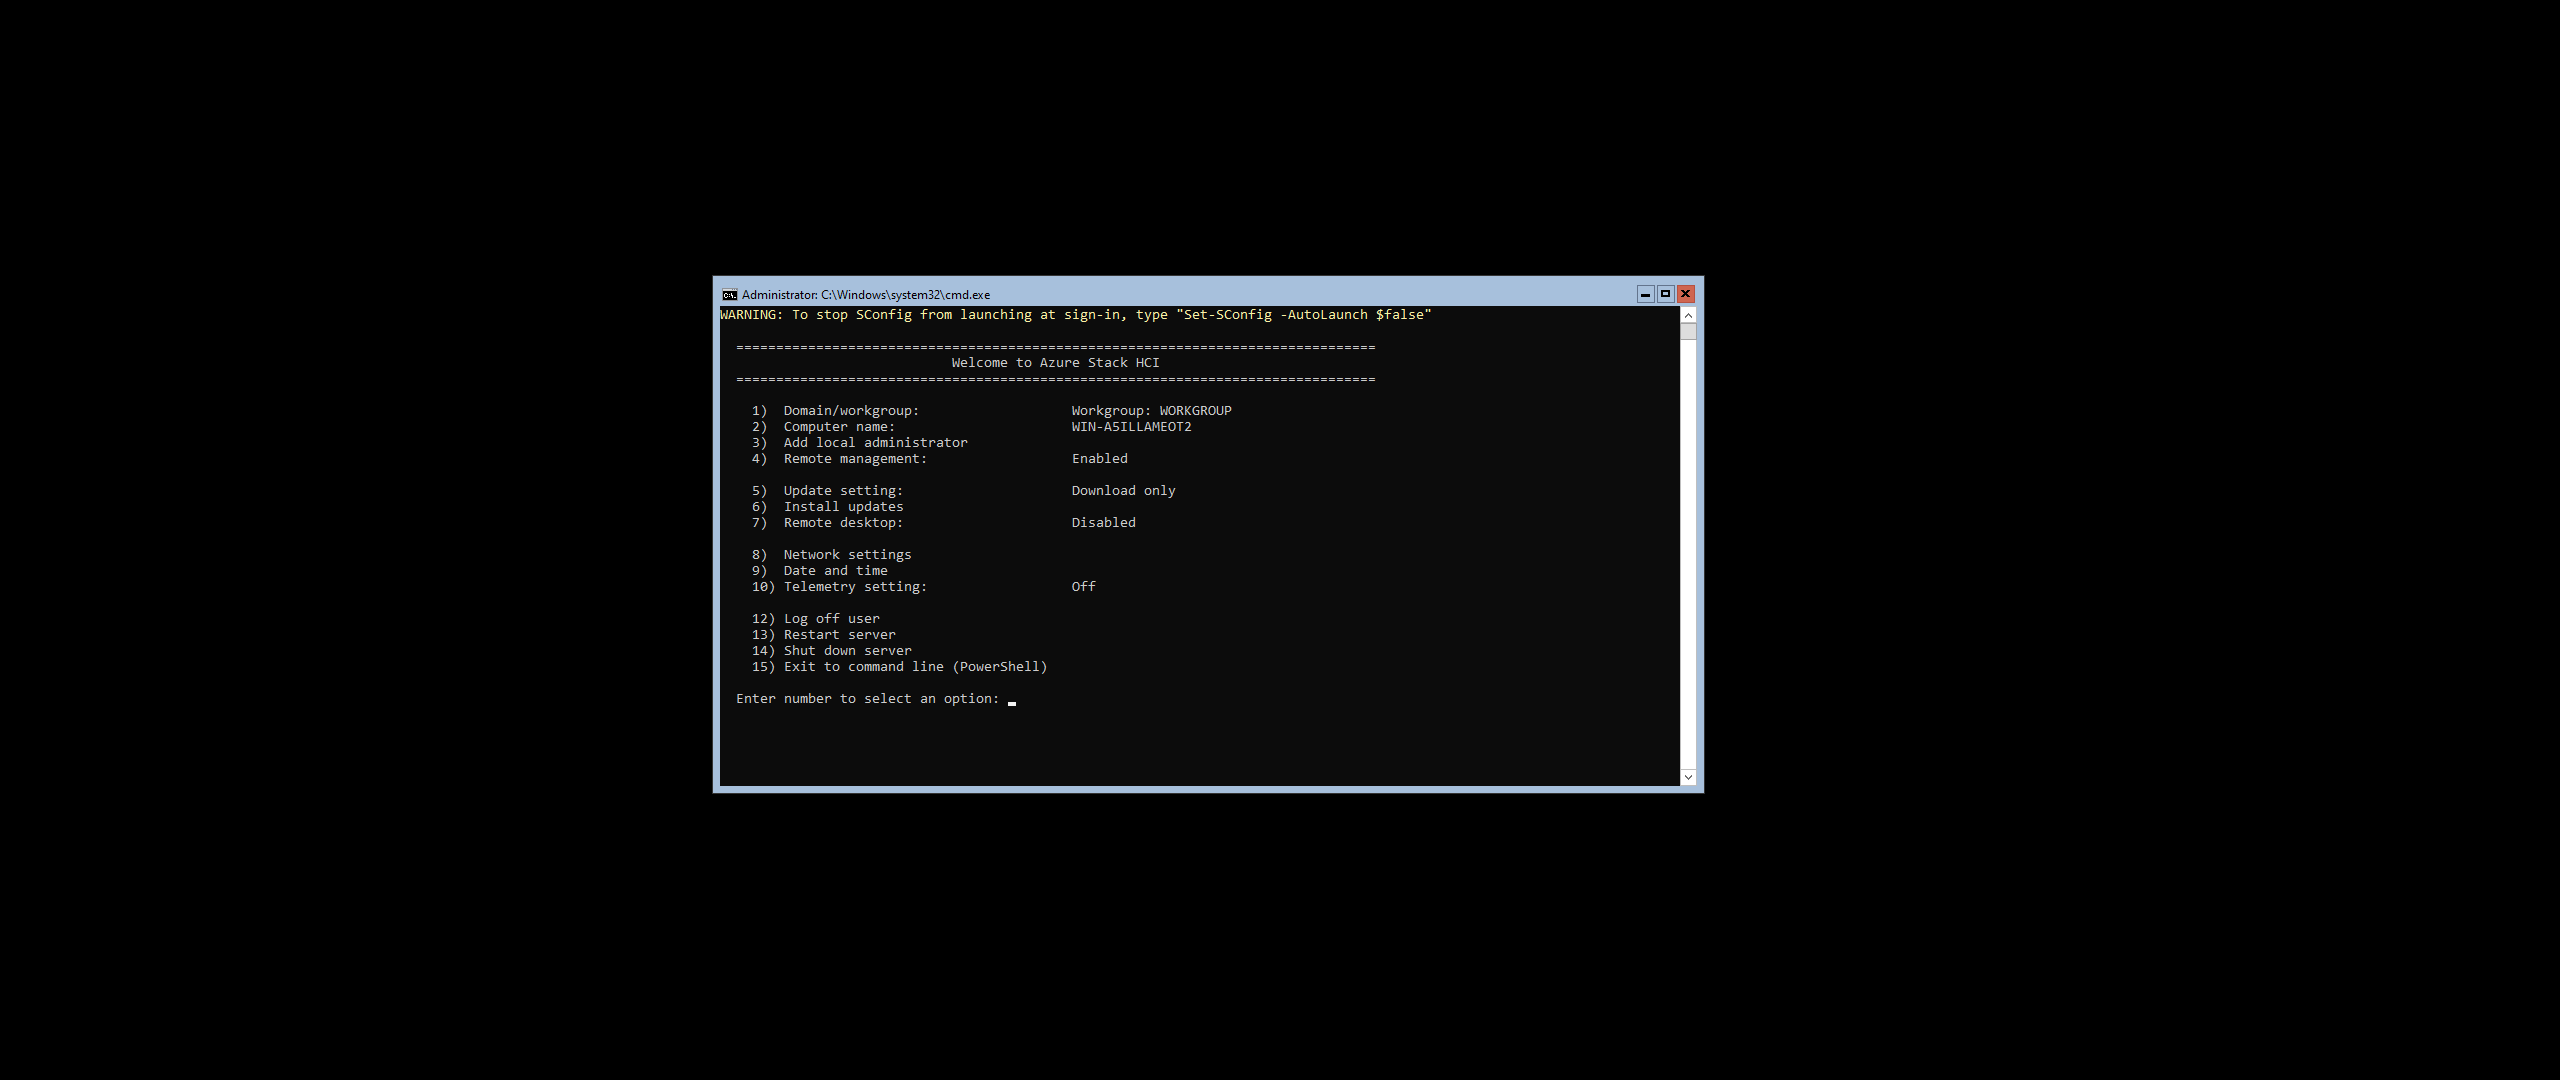Click the Telemetry setting Off value

point(1083,587)
